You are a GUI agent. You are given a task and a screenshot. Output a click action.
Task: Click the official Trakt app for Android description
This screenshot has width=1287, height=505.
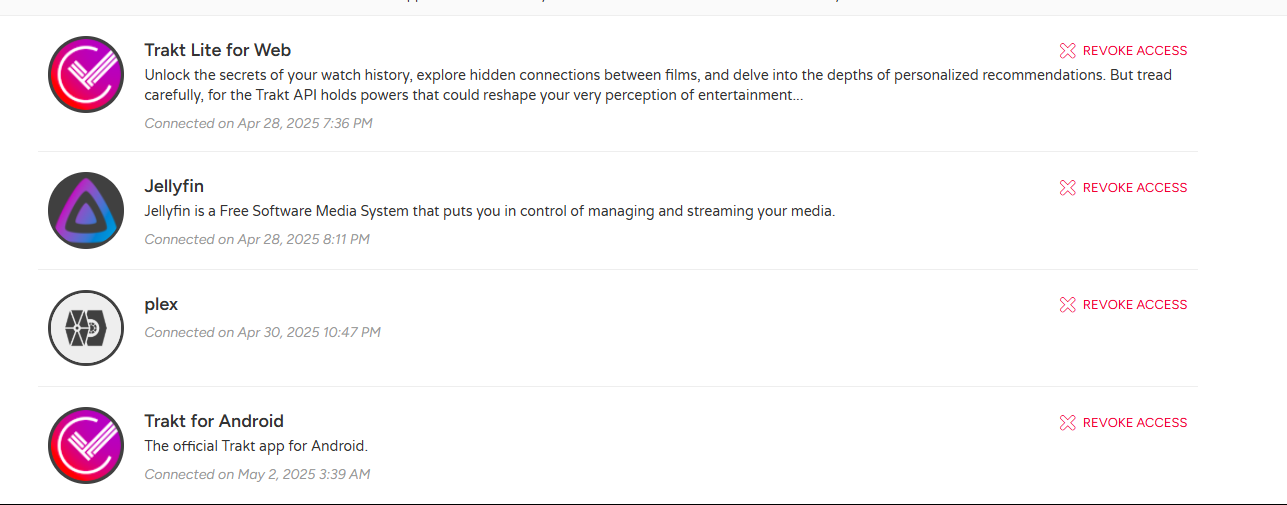[x=257, y=446]
